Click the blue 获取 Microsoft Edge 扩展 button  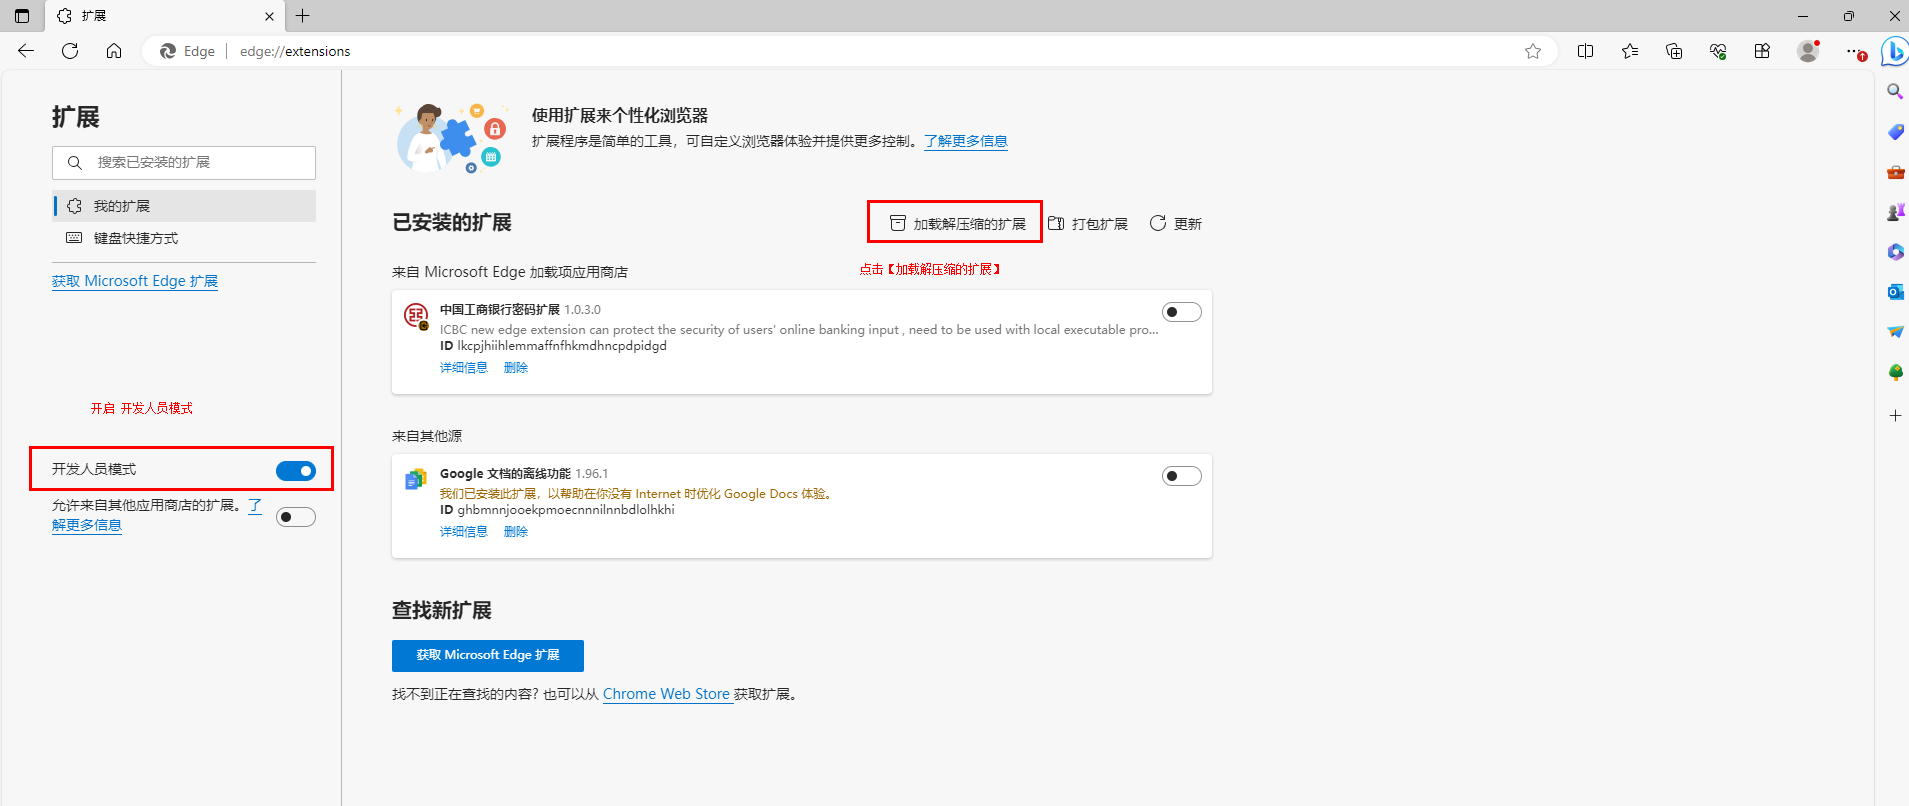[487, 655]
